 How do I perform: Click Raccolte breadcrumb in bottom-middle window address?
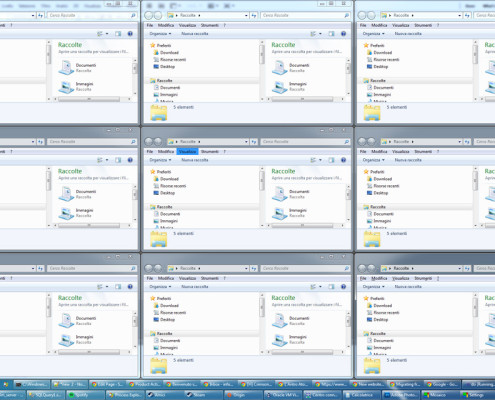point(188,268)
